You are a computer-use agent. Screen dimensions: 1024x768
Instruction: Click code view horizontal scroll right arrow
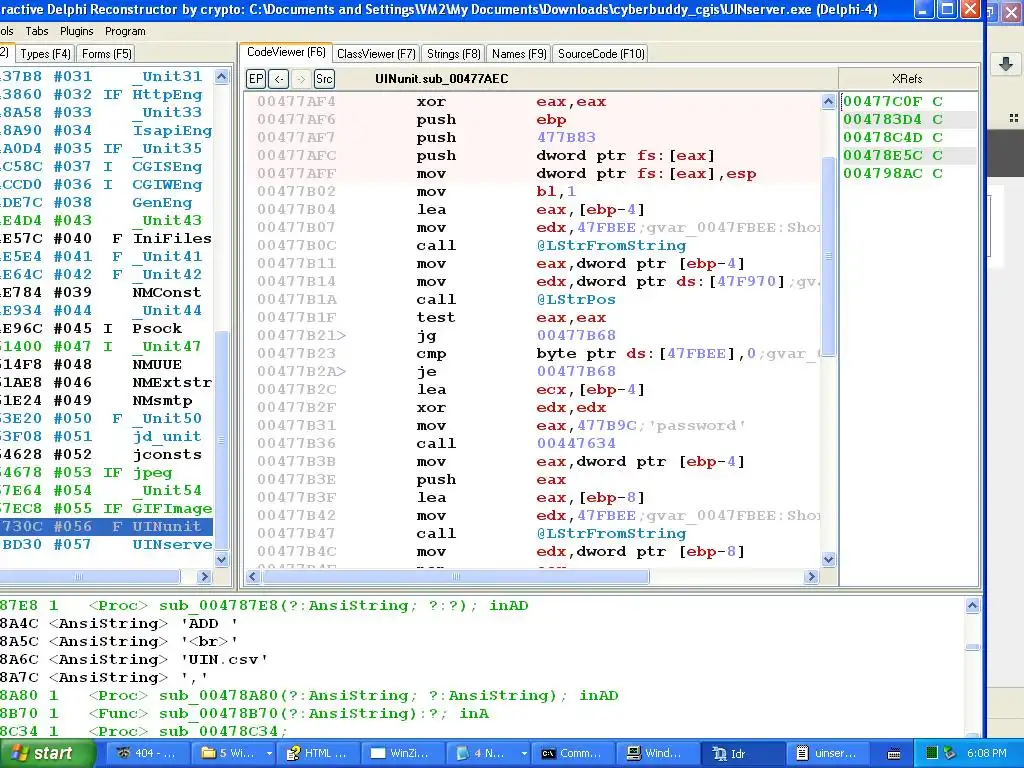click(x=812, y=577)
